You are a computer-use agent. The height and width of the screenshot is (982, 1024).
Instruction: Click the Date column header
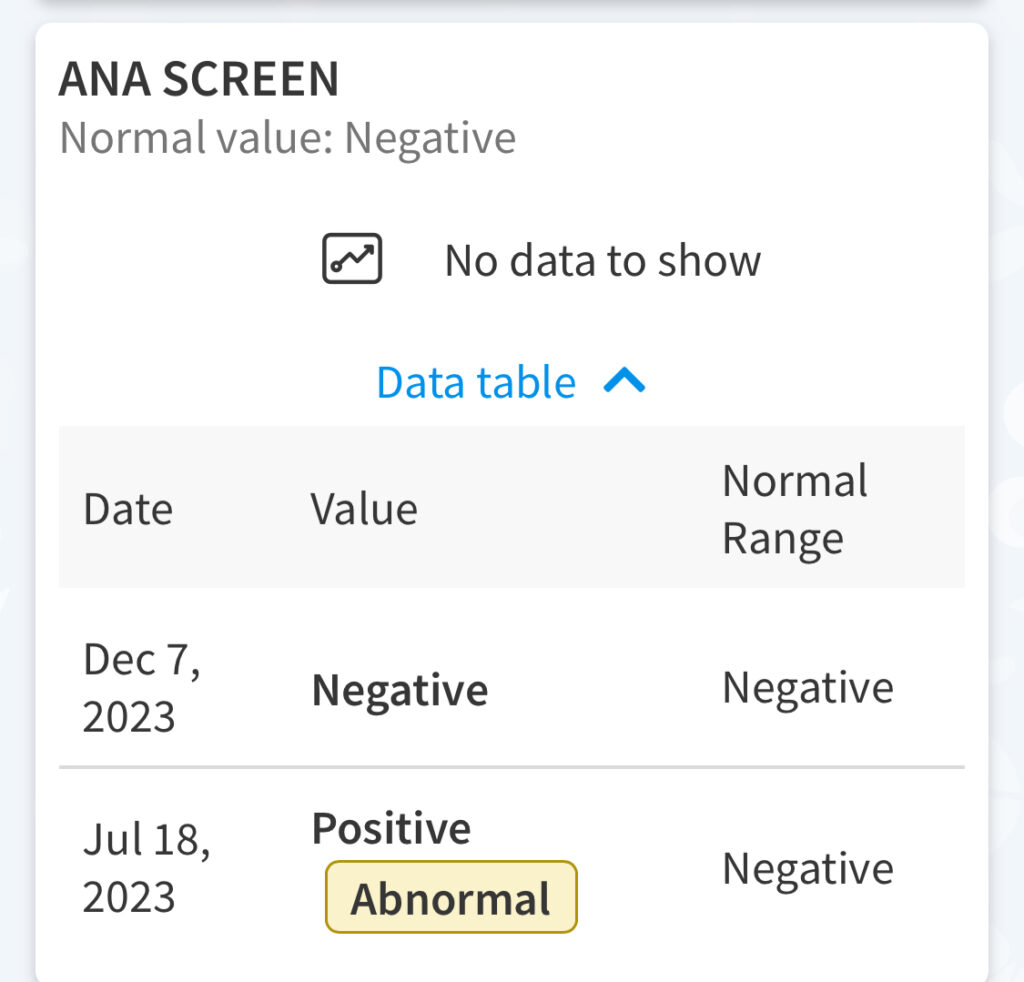(128, 509)
